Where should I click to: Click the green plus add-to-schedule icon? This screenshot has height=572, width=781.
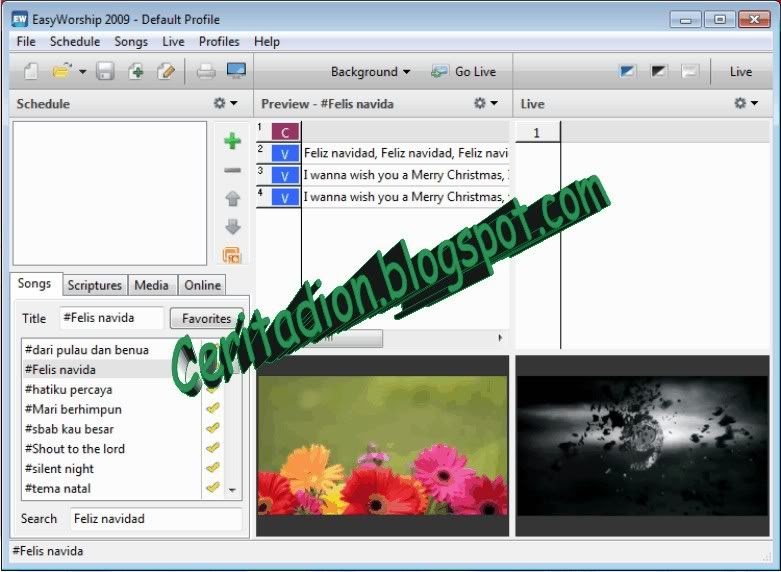click(x=233, y=141)
